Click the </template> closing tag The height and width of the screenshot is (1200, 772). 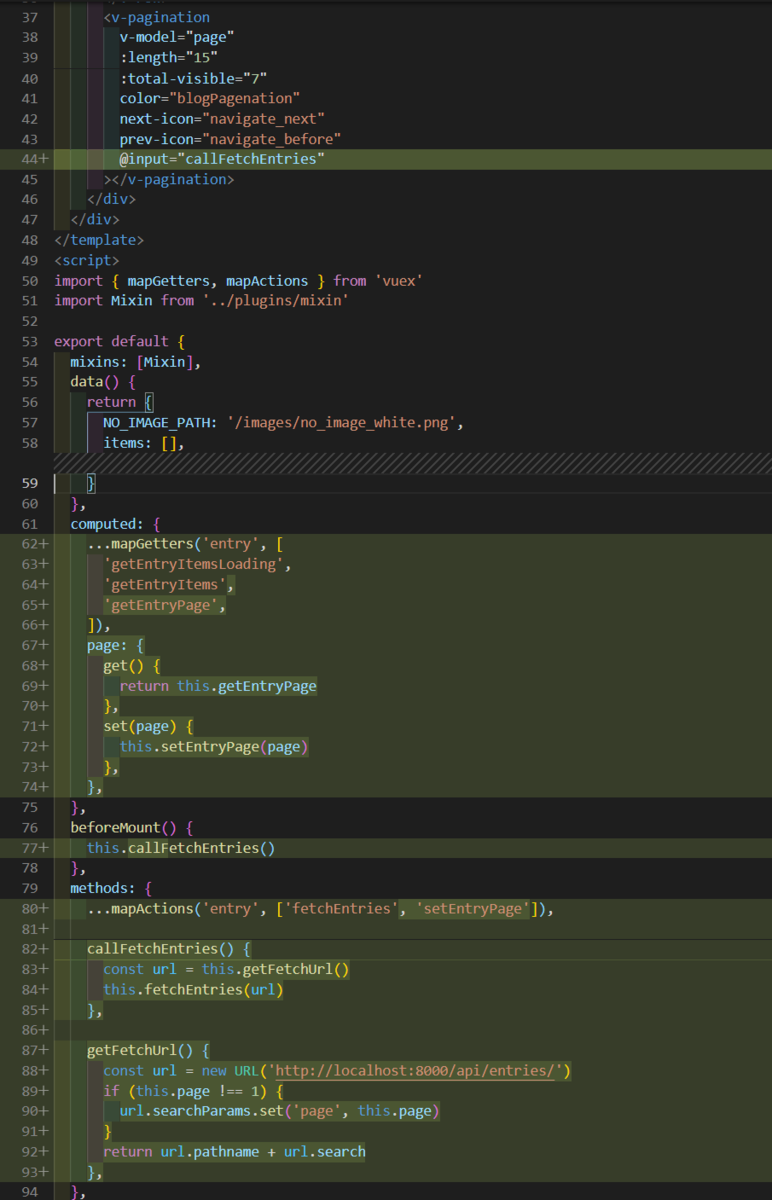tap(99, 240)
